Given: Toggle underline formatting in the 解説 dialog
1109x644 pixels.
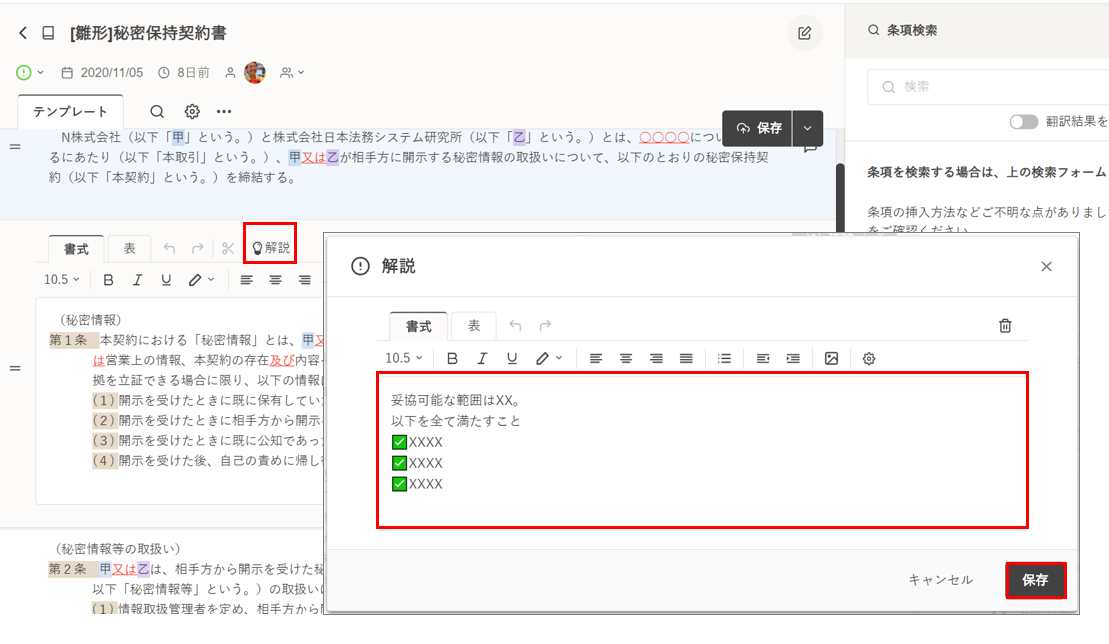Looking at the screenshot, I should pyautogui.click(x=512, y=358).
